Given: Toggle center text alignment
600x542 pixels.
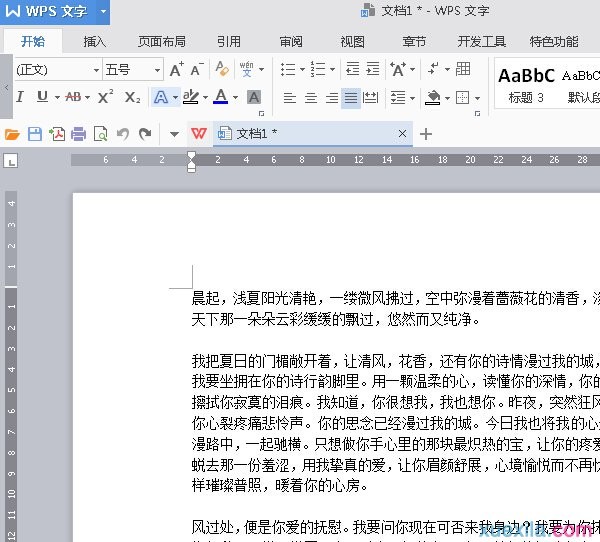Looking at the screenshot, I should (x=310, y=98).
